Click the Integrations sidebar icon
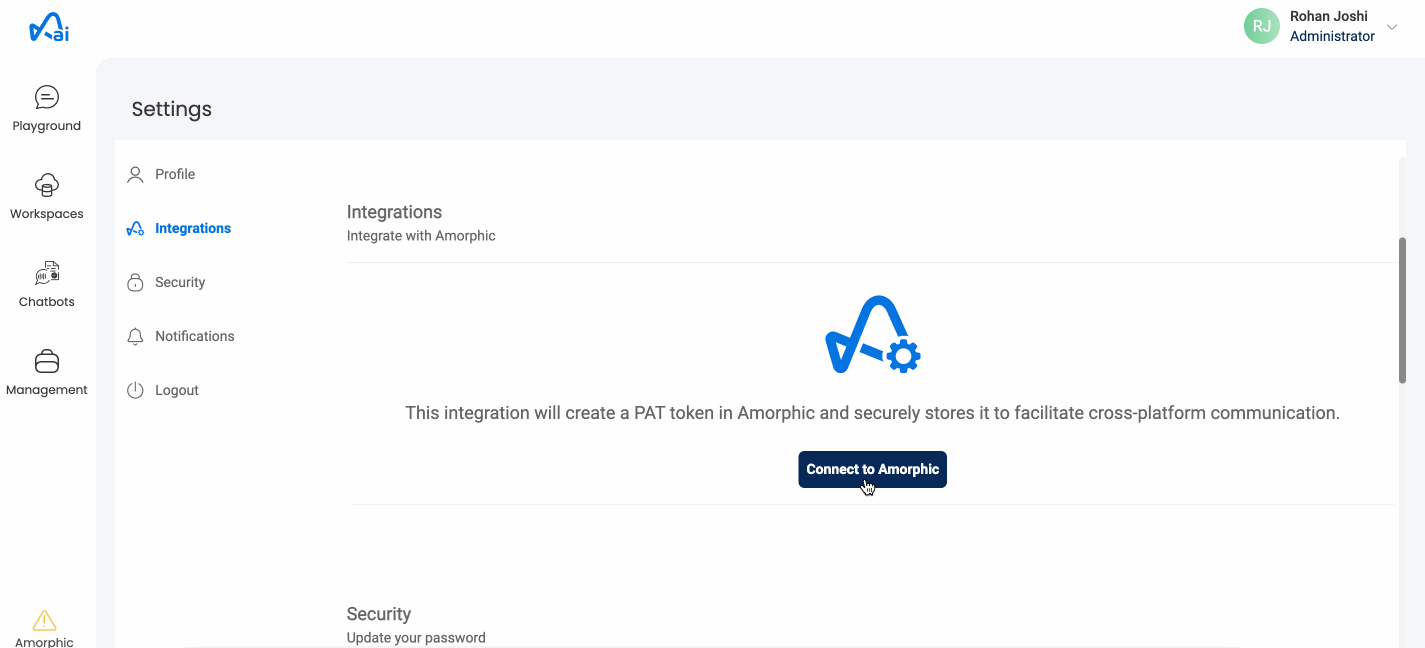The width and height of the screenshot is (1425, 648). (136, 229)
